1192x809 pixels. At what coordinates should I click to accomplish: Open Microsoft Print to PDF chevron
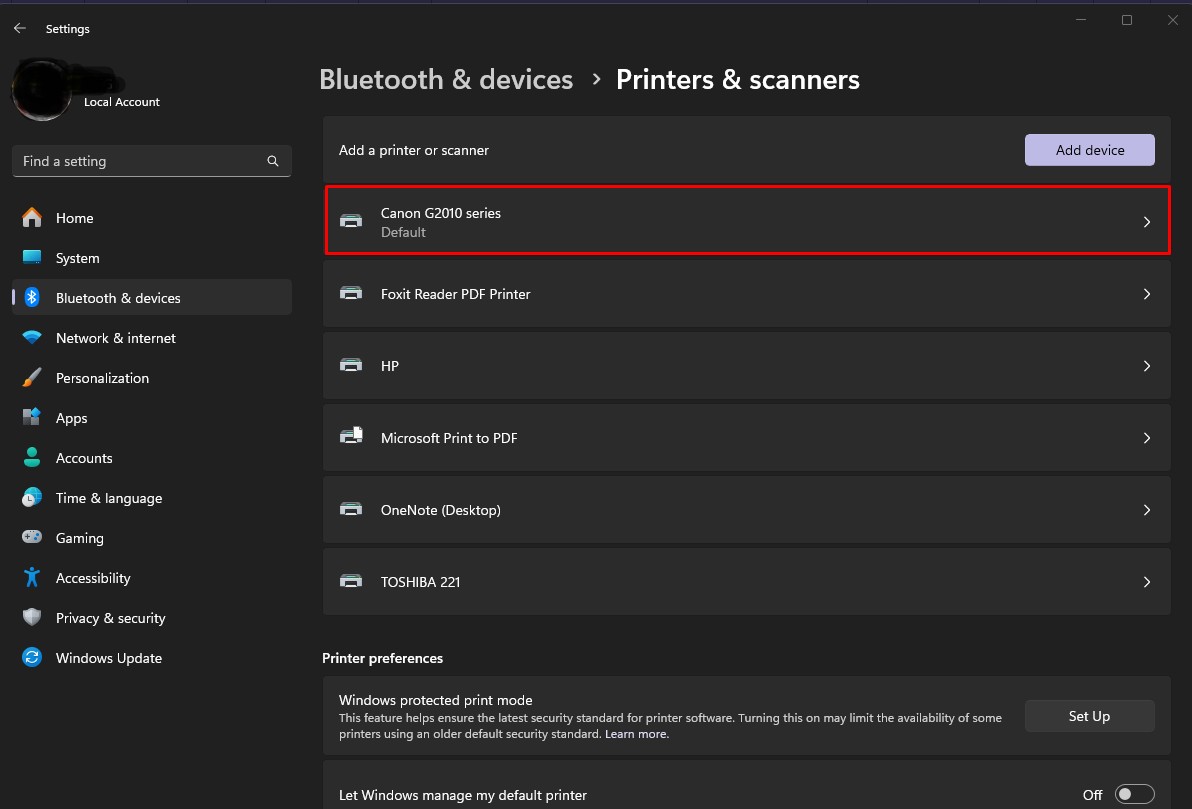coord(1147,438)
